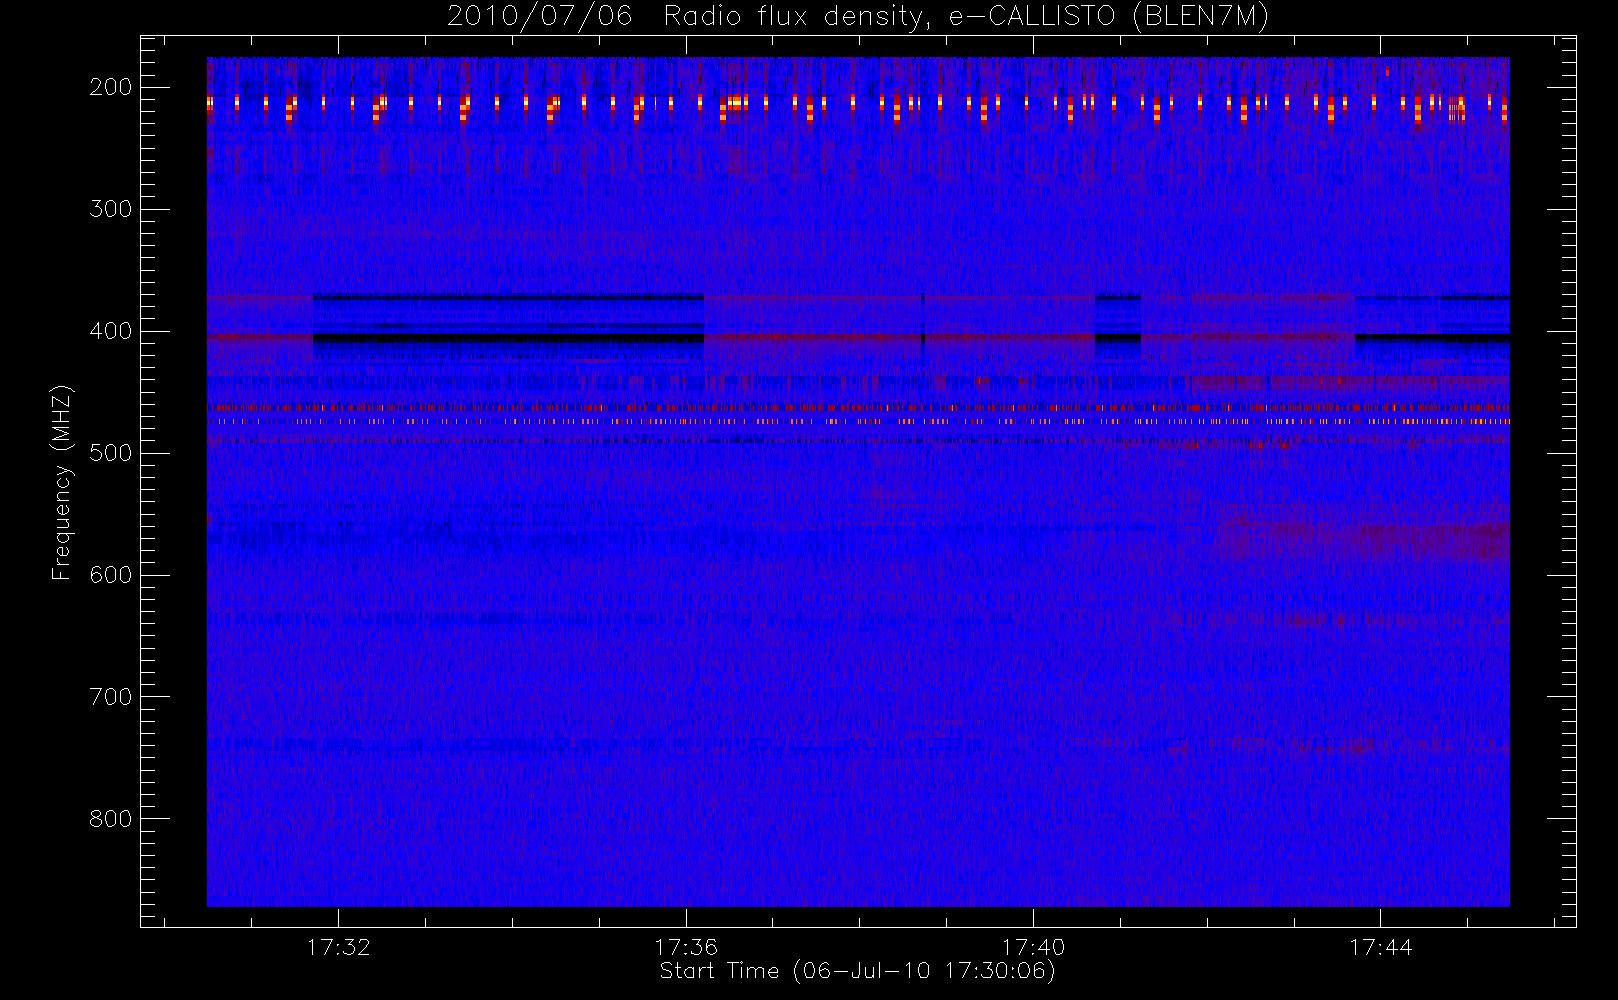
Task: Click the 300 frequency tick label
Action: 111,209
